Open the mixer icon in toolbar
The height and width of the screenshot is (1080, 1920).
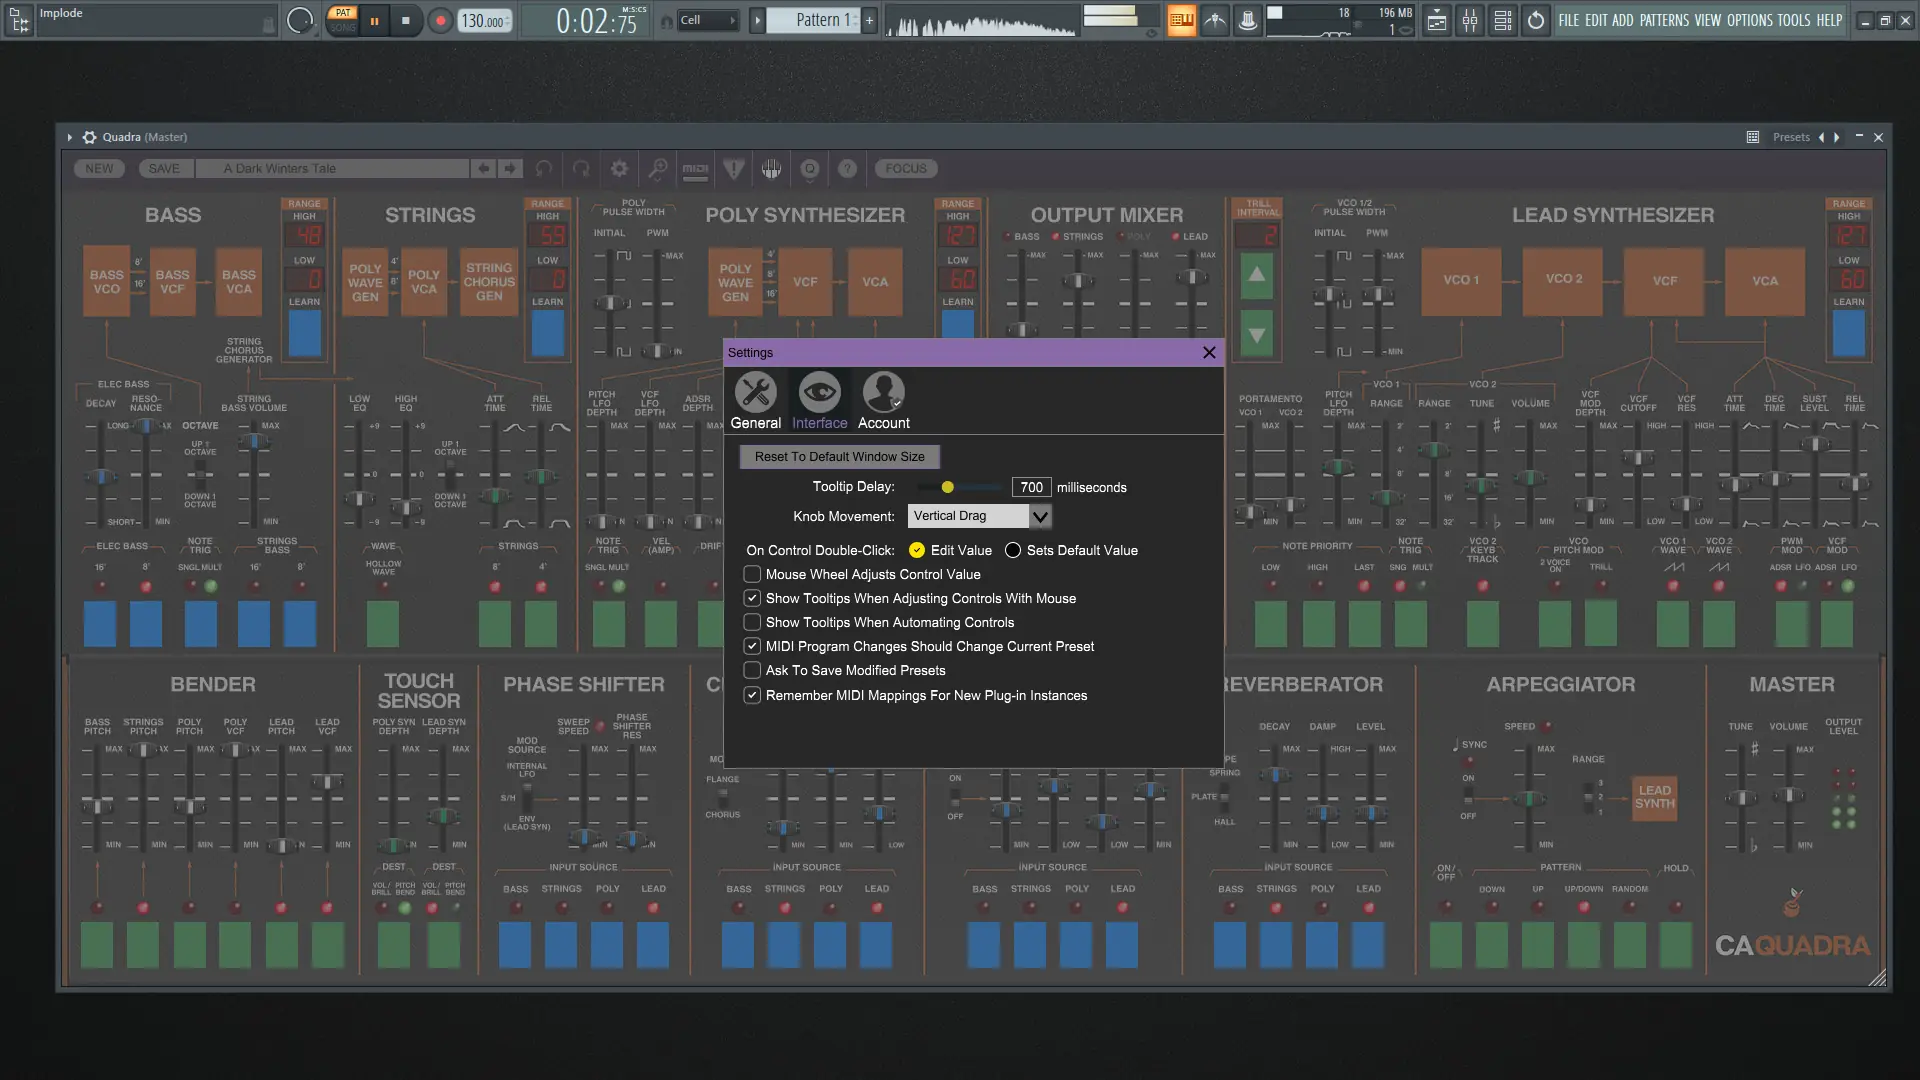[x=1469, y=20]
